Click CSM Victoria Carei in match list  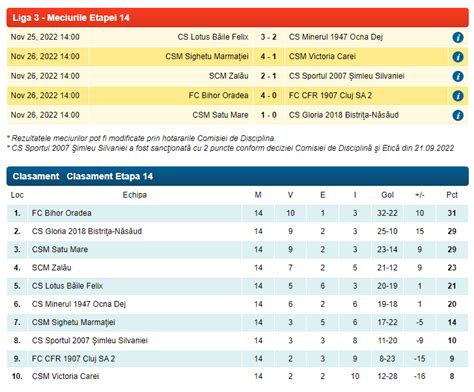322,57
